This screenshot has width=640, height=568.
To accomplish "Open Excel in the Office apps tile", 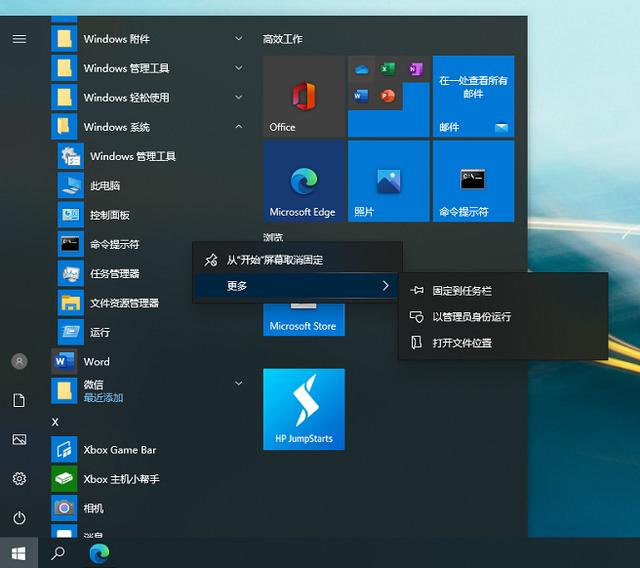I will pyautogui.click(x=388, y=69).
